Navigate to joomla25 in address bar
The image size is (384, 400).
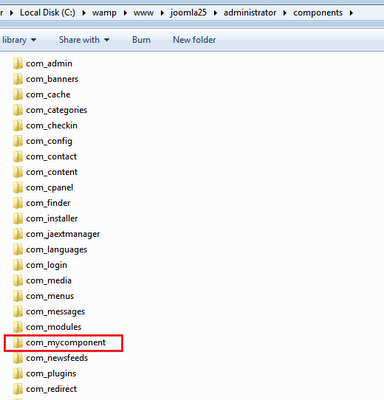click(x=188, y=13)
